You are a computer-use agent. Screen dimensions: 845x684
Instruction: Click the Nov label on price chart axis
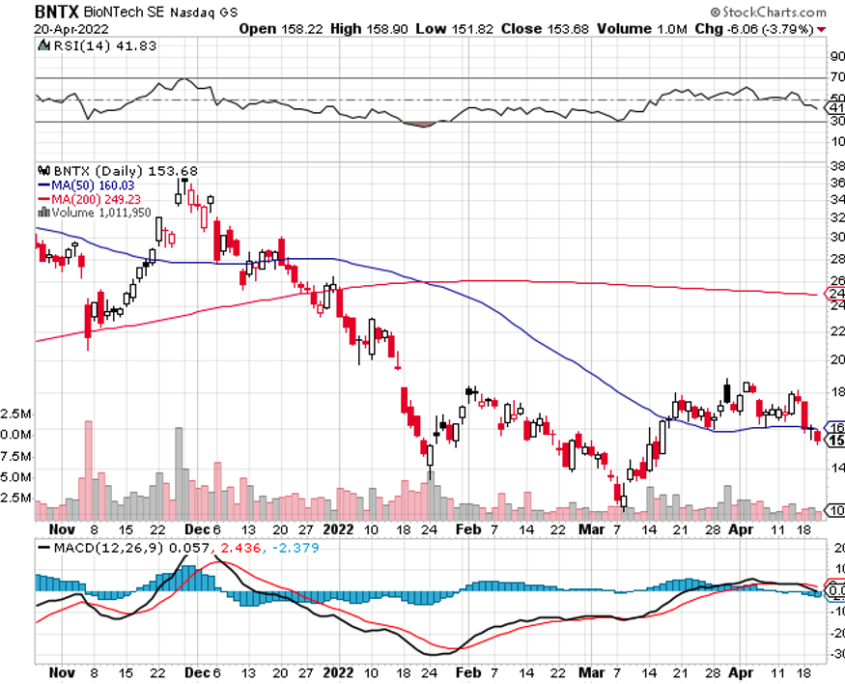coord(62,529)
